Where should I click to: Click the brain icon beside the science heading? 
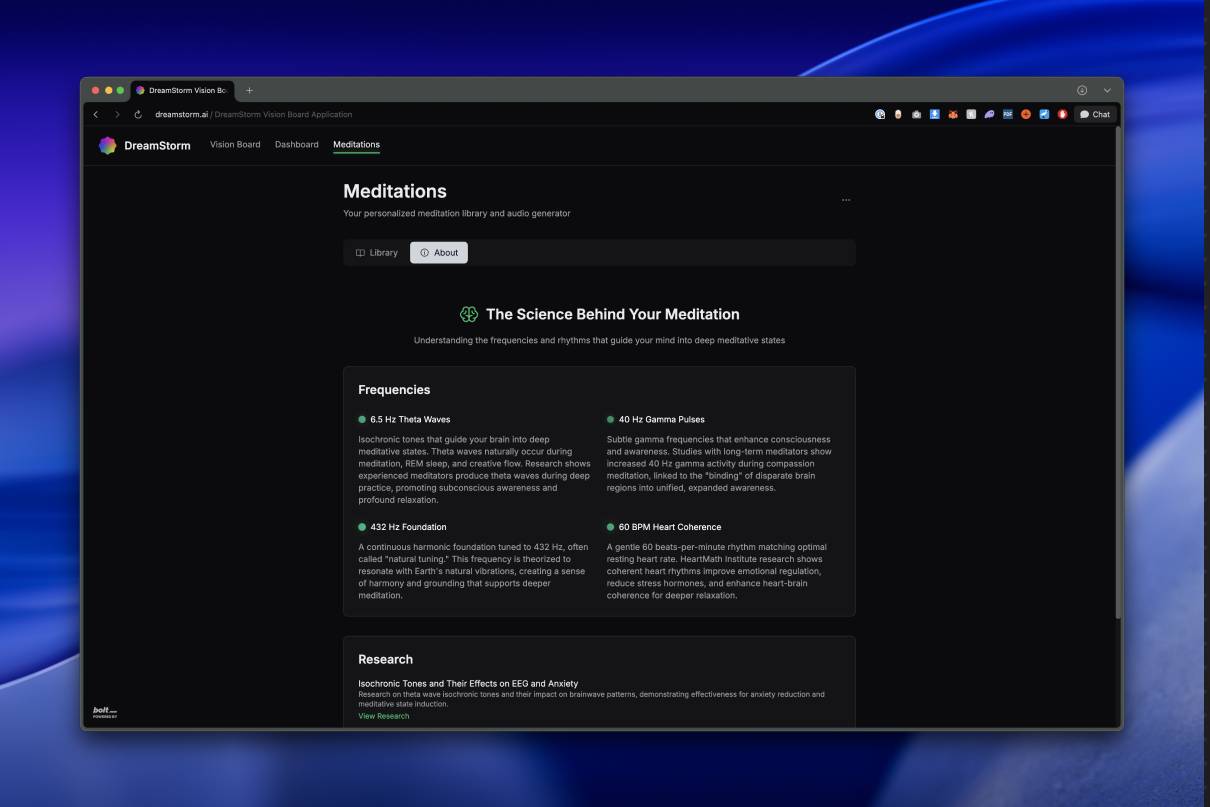pos(469,314)
